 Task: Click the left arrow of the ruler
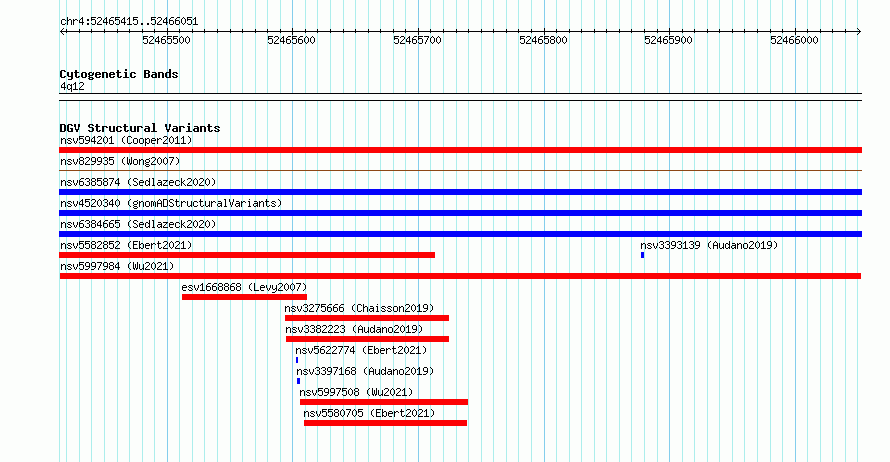coord(62,32)
